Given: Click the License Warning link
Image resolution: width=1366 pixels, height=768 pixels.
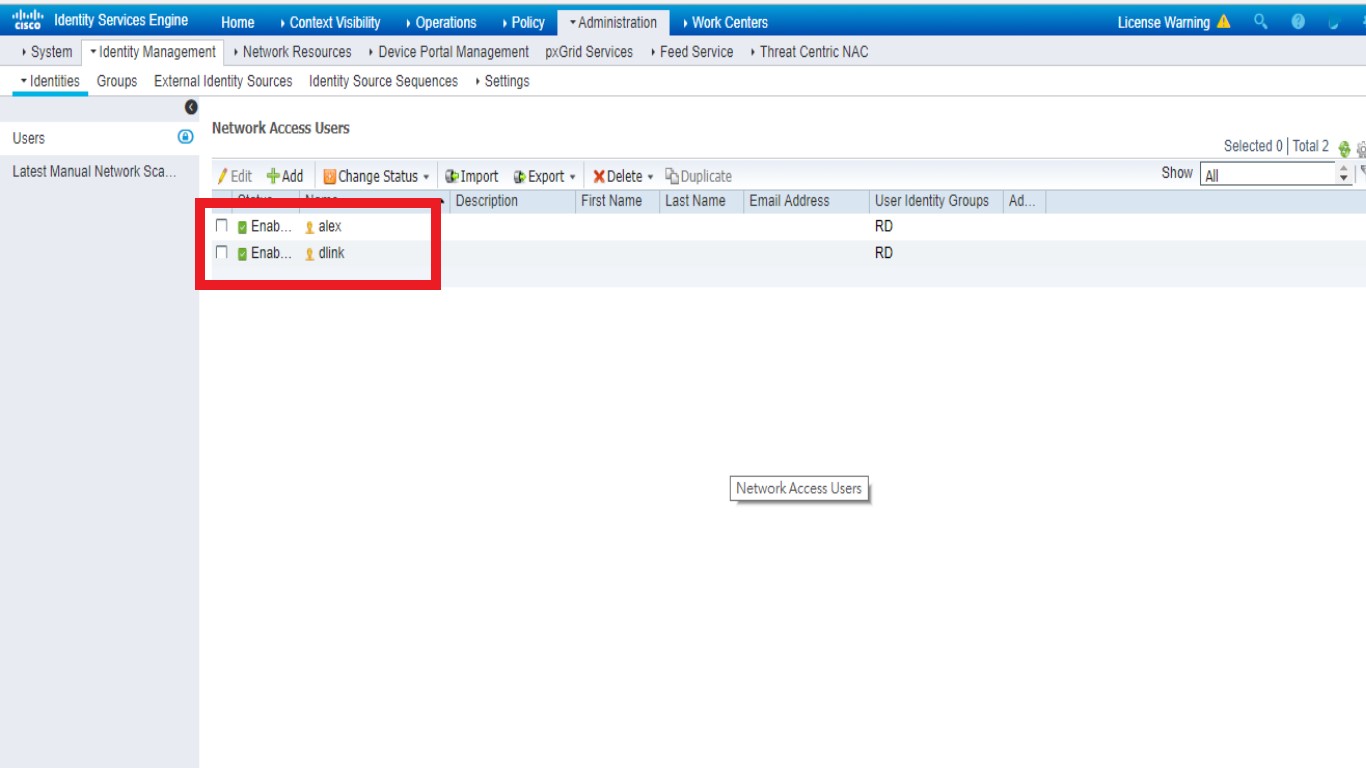Looking at the screenshot, I should (1163, 22).
